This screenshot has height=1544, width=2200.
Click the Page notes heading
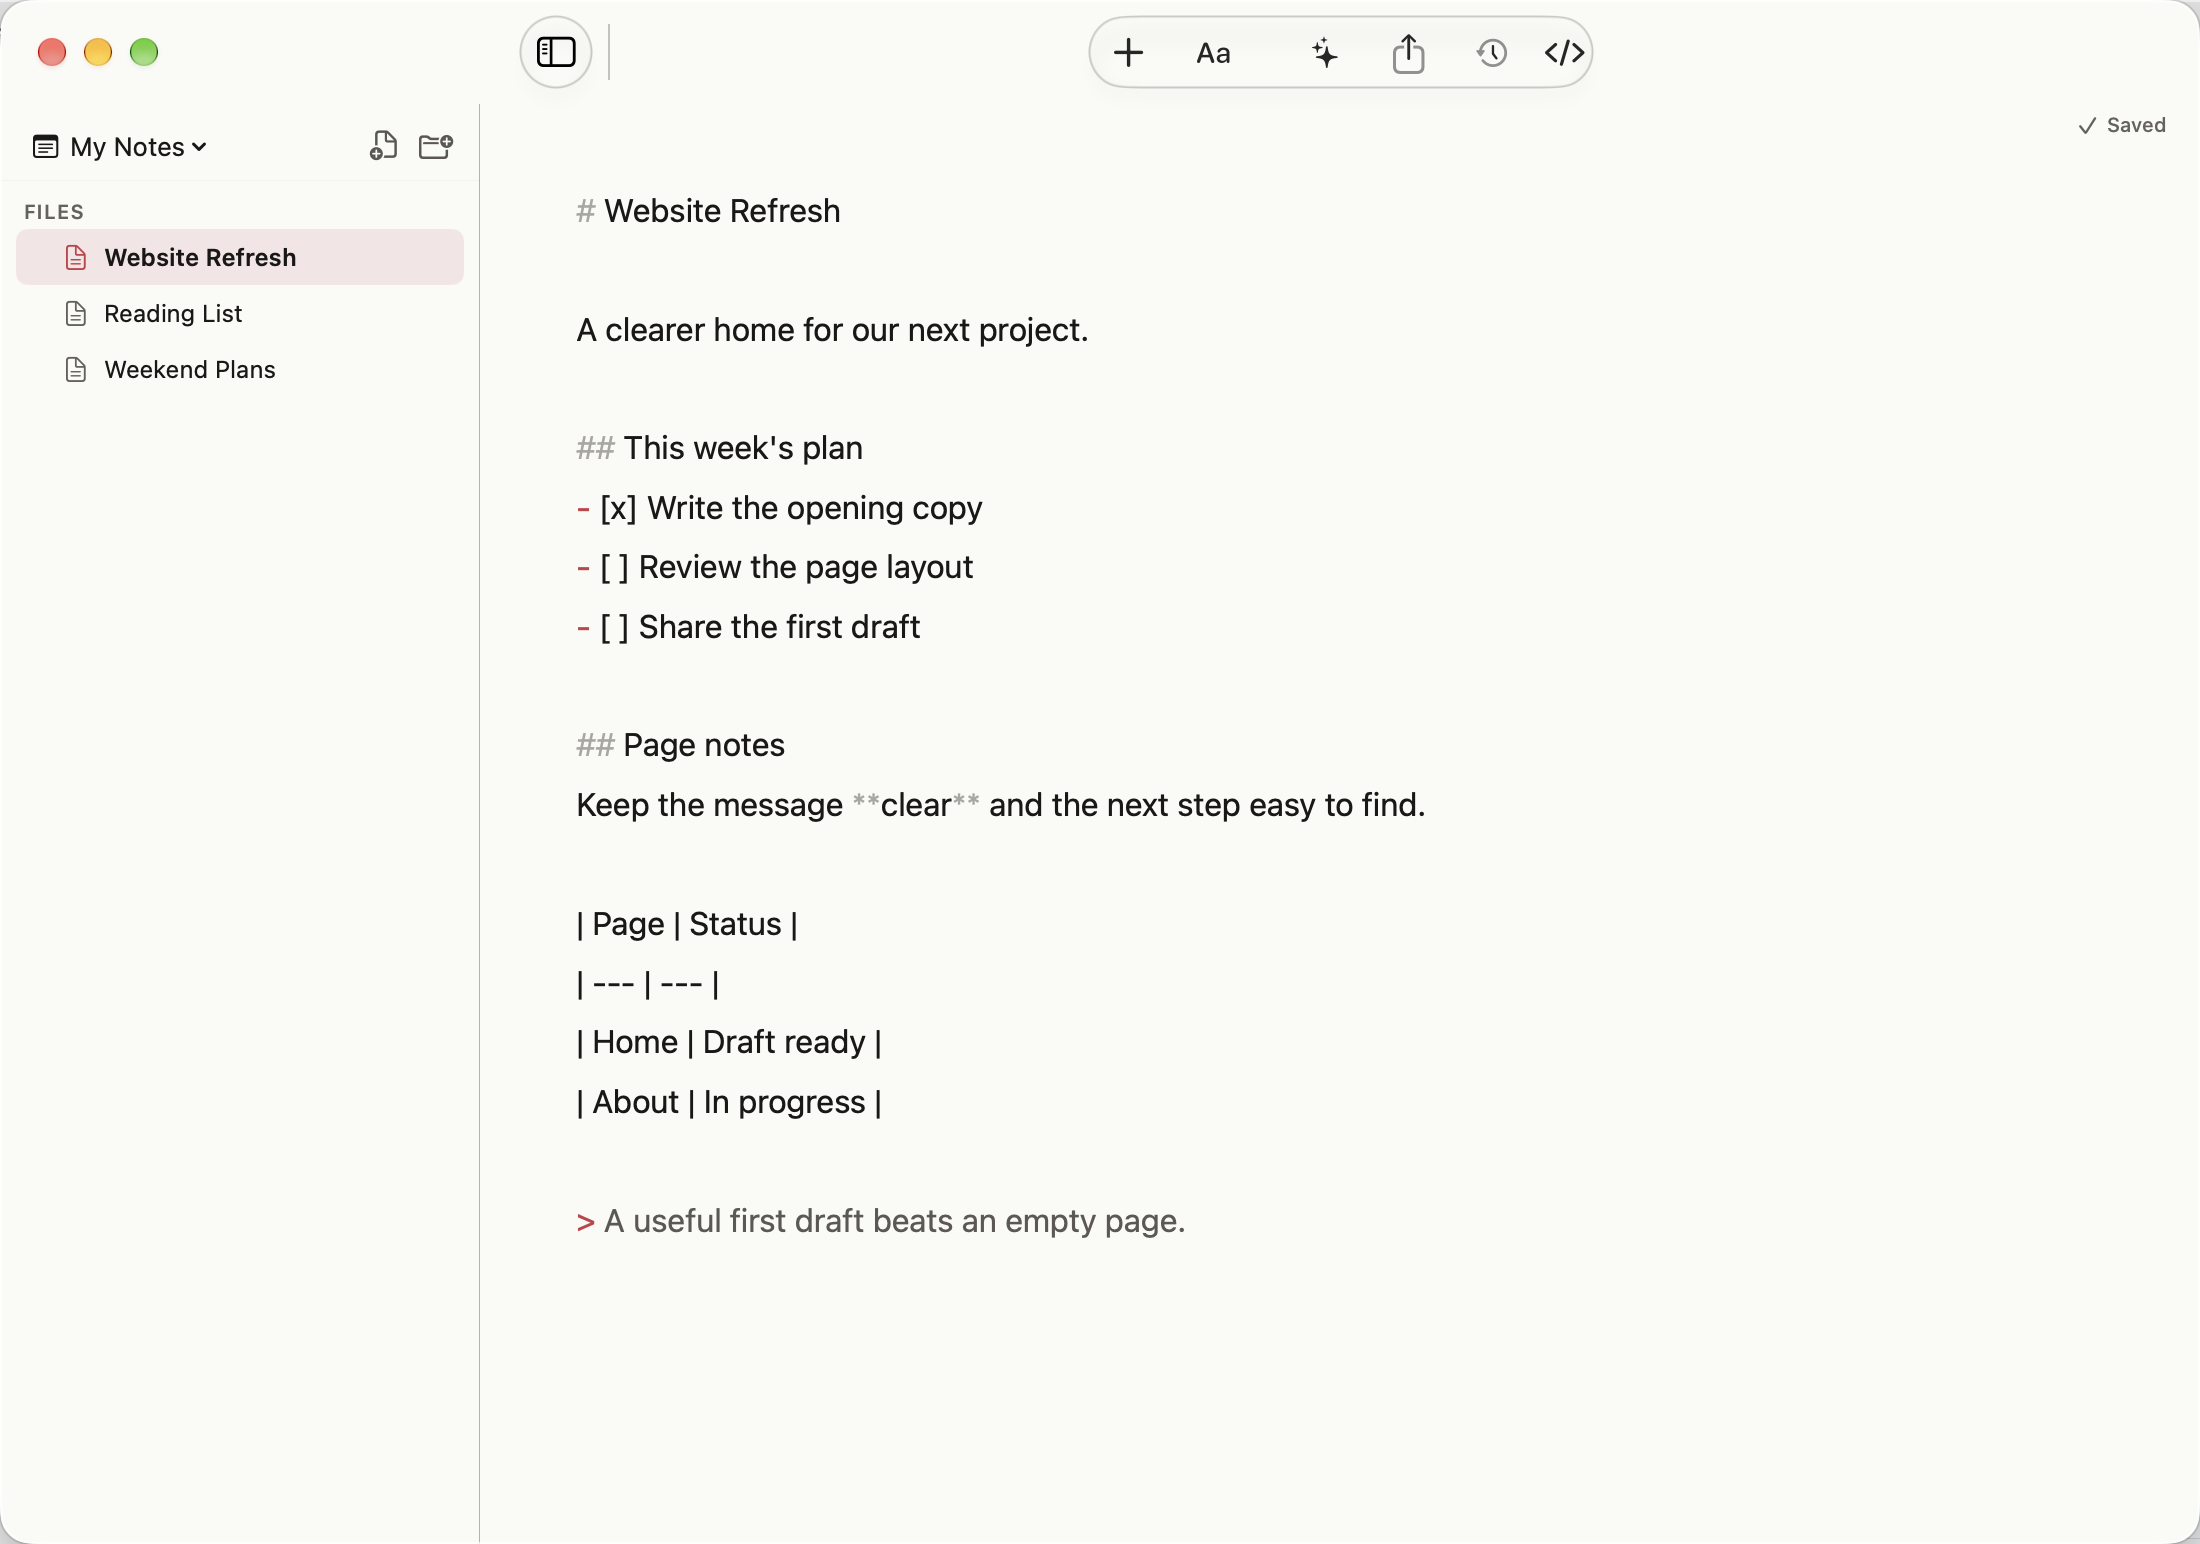pyautogui.click(x=704, y=745)
